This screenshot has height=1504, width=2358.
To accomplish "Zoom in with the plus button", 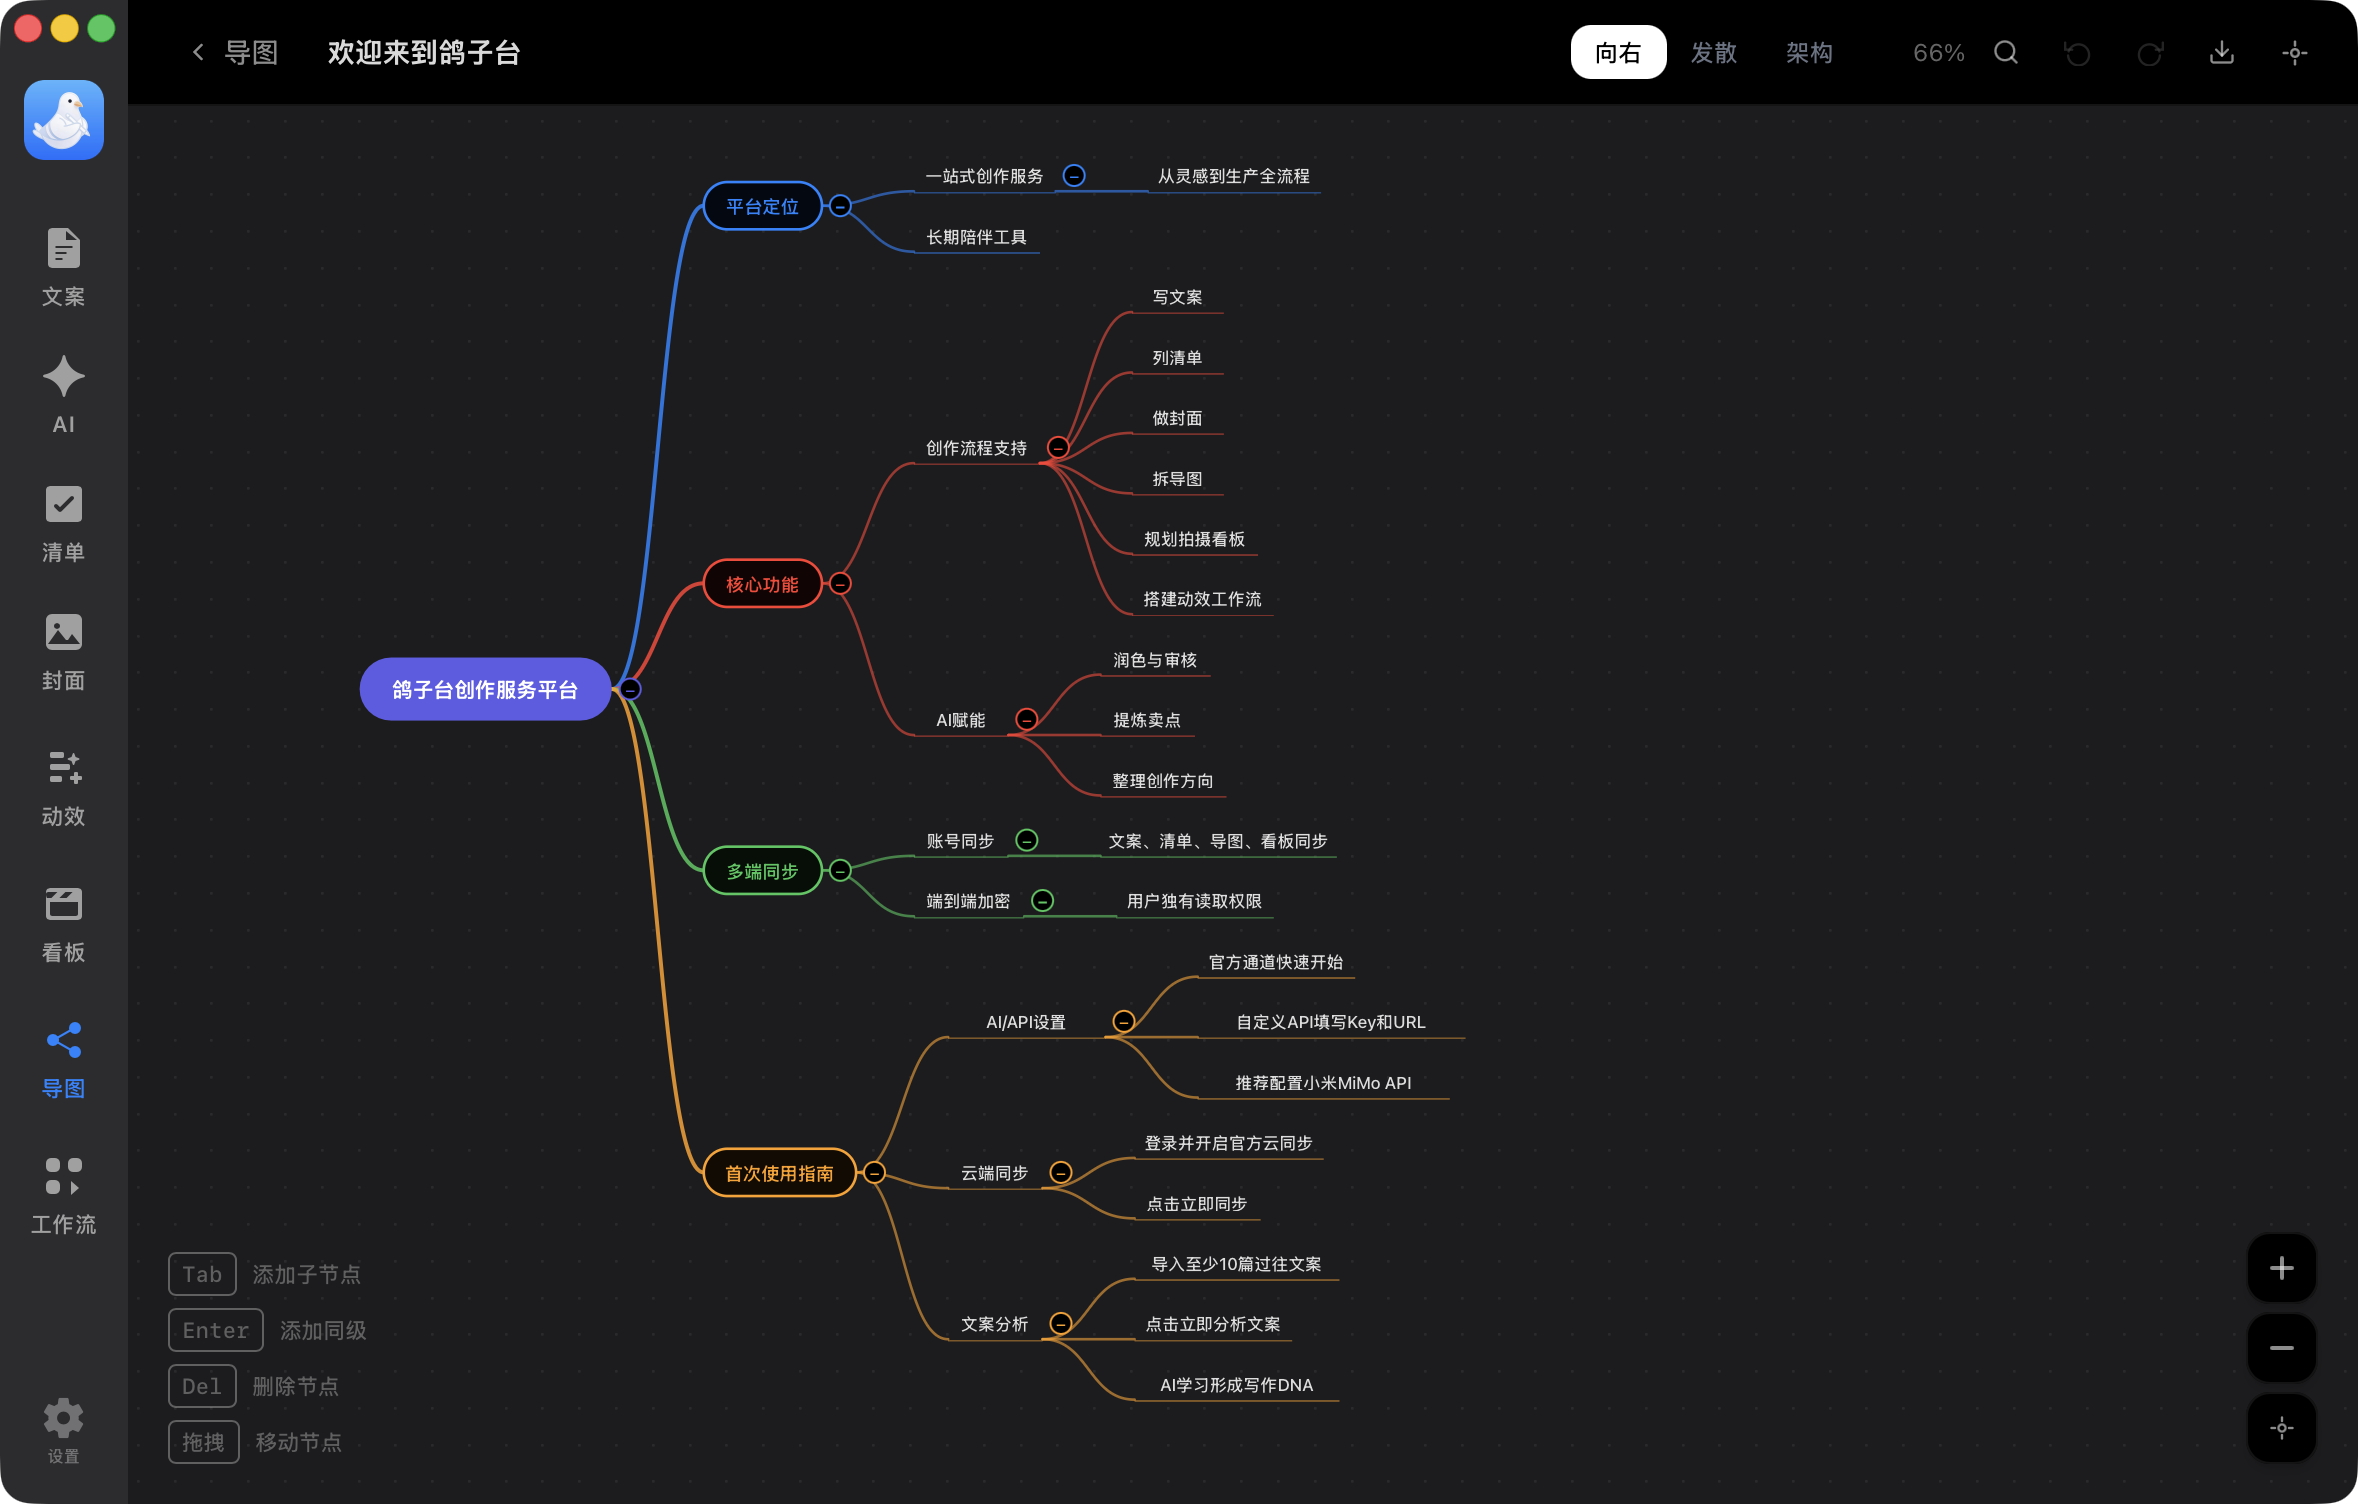I will pyautogui.click(x=2282, y=1268).
